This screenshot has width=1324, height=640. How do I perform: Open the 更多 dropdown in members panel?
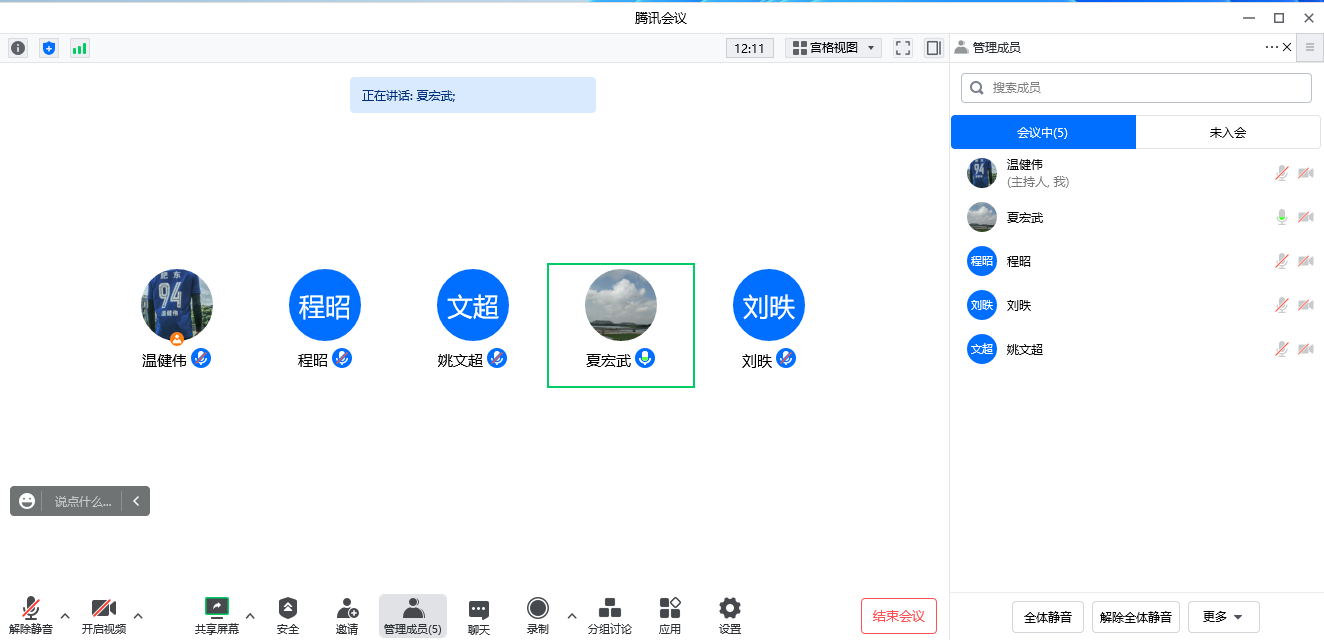tap(1223, 617)
